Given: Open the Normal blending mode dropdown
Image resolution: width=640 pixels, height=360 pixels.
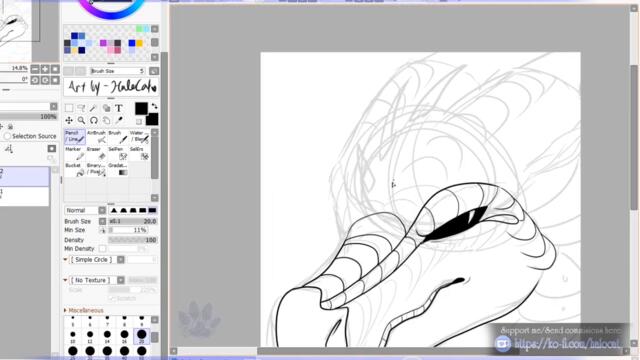Looking at the screenshot, I should click(x=102, y=211).
